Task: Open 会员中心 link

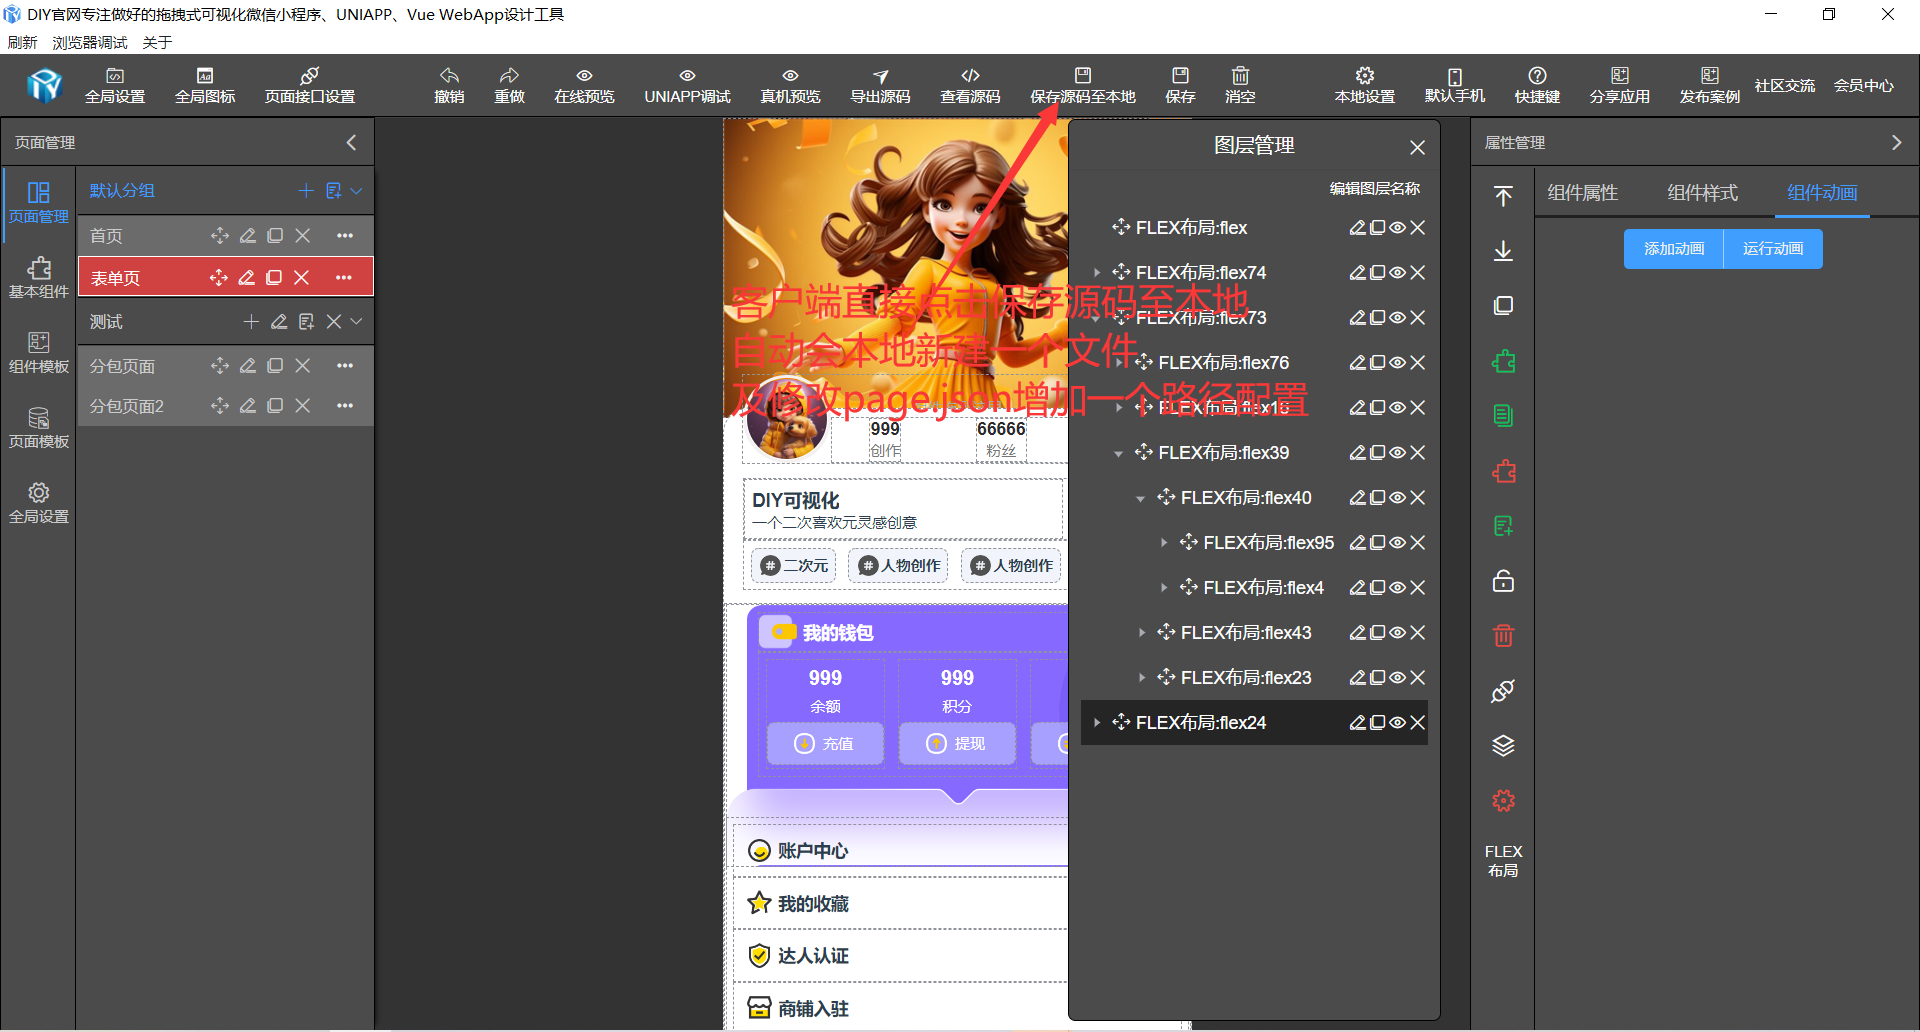Action: 1864,86
